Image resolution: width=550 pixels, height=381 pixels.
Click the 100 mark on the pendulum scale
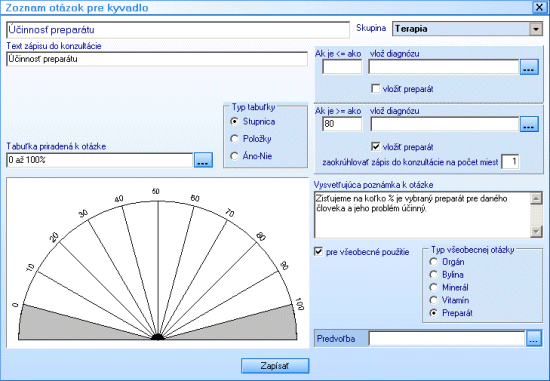coord(299,304)
